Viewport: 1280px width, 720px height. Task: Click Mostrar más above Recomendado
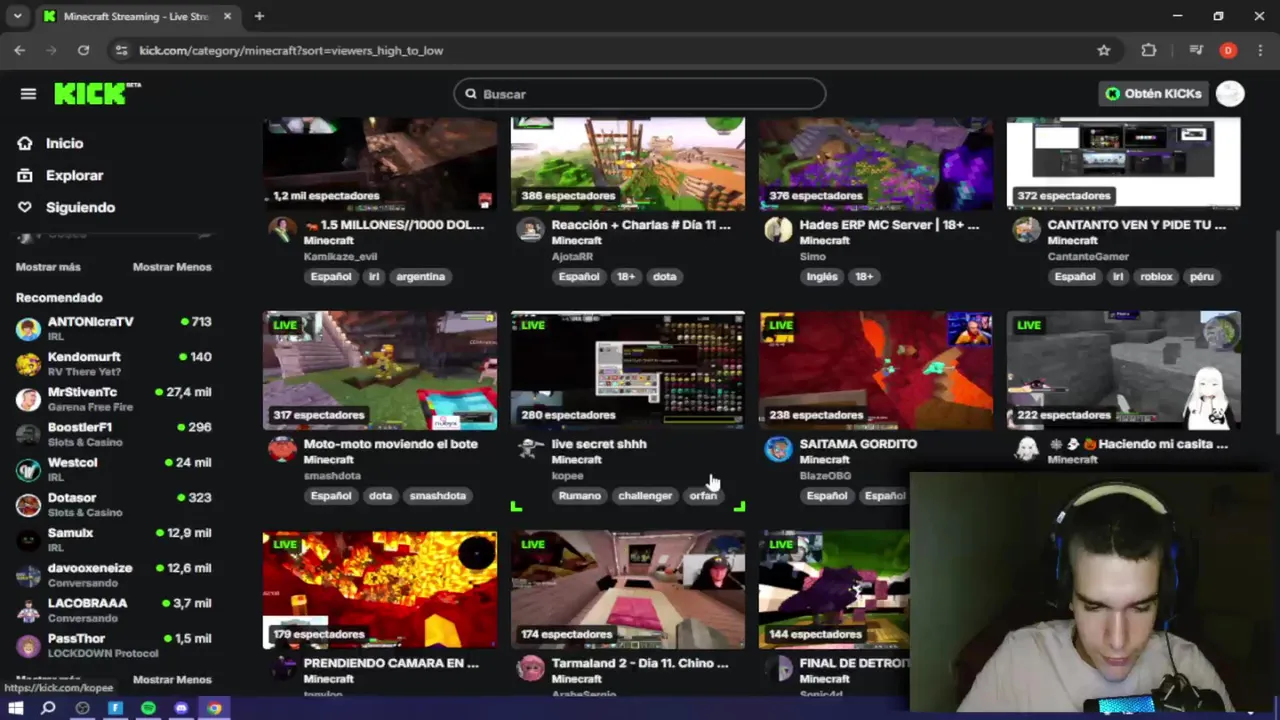pyautogui.click(x=48, y=267)
